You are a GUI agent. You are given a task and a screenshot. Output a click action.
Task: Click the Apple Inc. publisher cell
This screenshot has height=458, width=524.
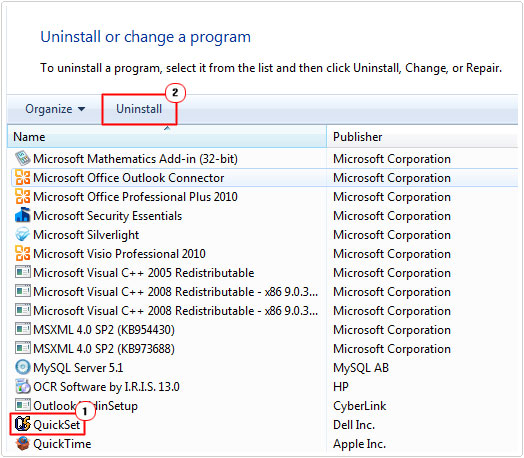click(360, 444)
